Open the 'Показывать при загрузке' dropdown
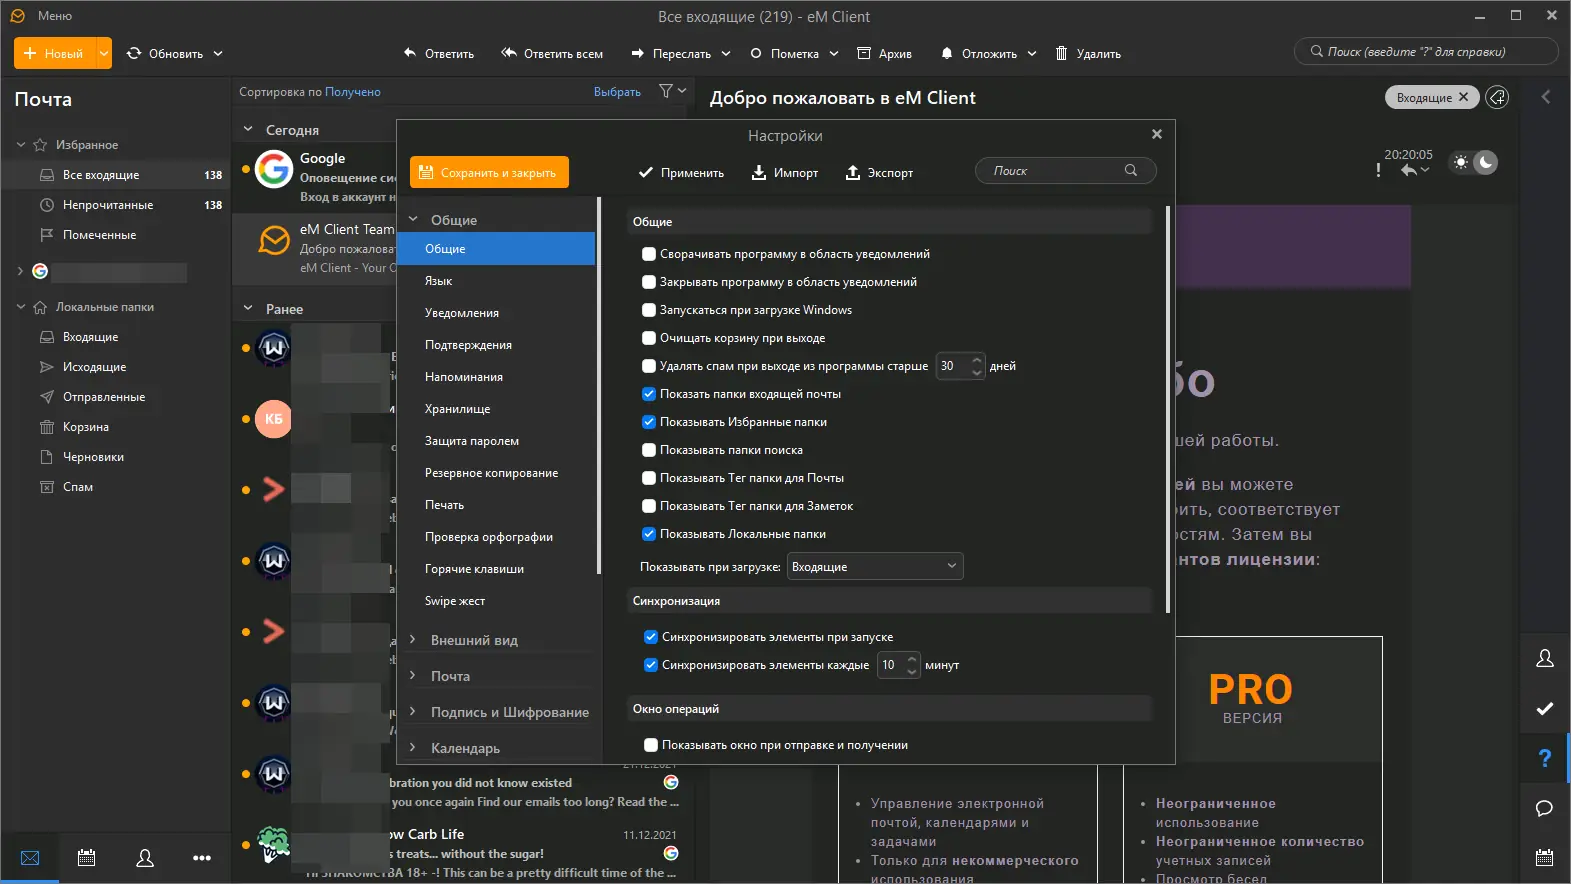 pyautogui.click(x=875, y=567)
